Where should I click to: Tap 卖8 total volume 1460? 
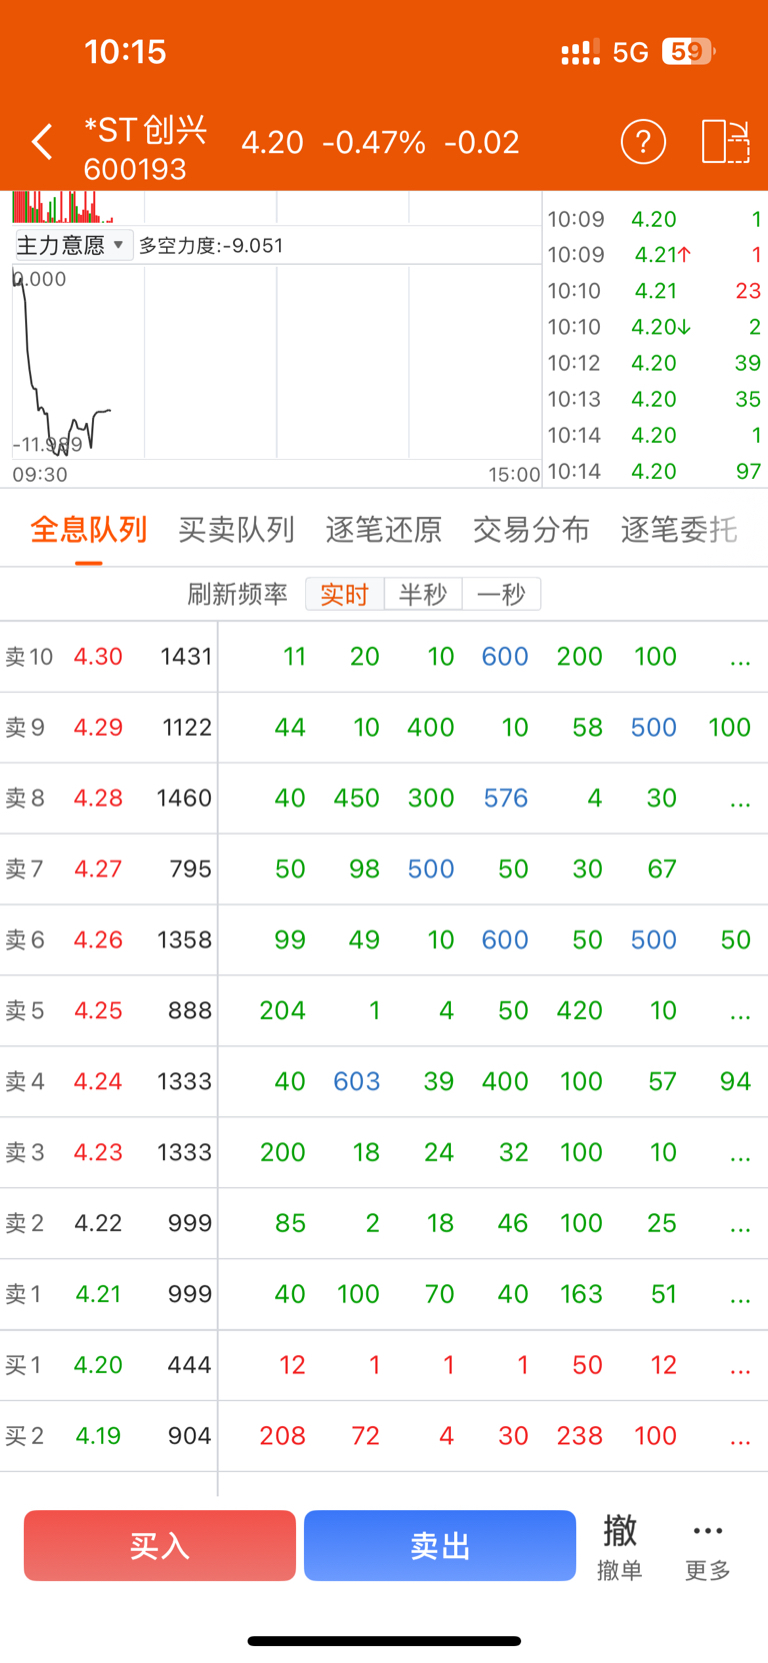[184, 798]
